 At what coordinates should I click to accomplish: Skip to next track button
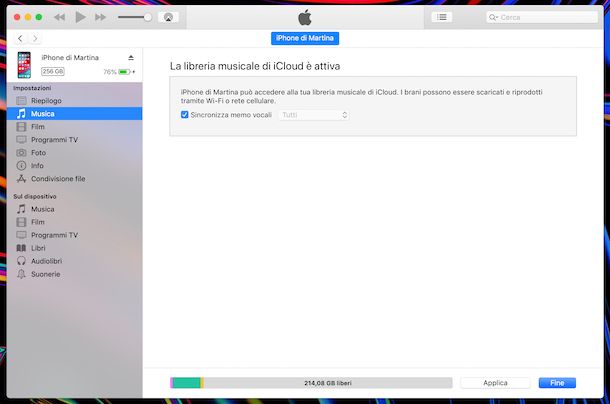100,17
